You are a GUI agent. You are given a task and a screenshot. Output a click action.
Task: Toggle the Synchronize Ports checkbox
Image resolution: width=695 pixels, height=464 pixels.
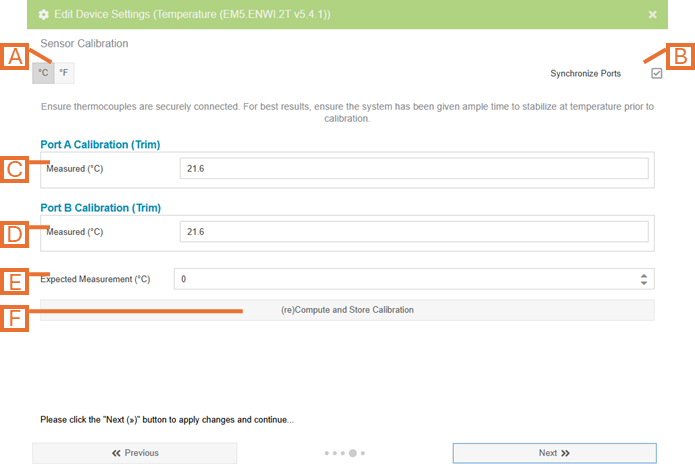point(656,73)
